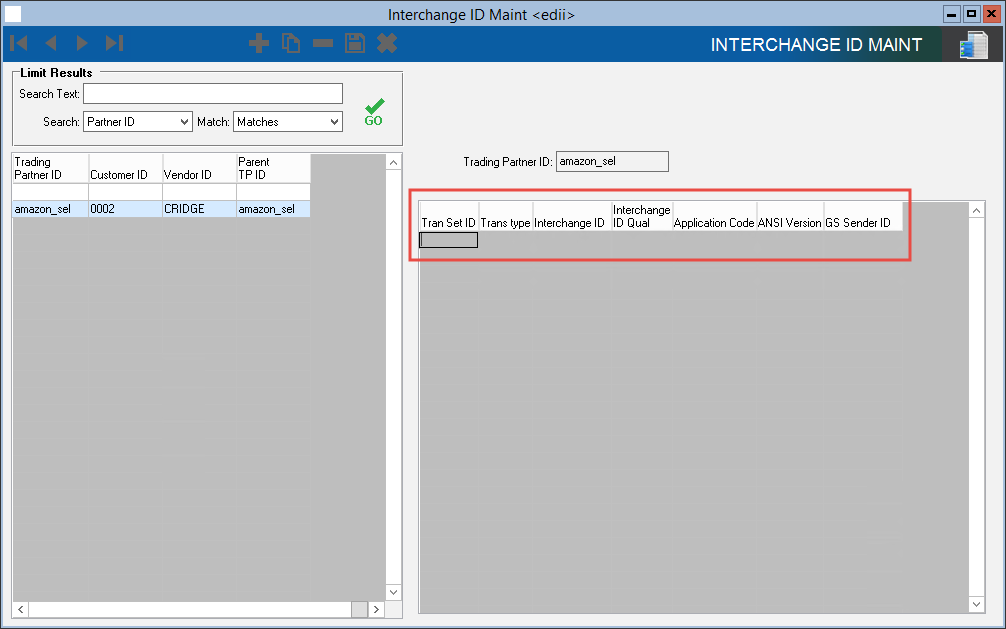The width and height of the screenshot is (1006, 629).
Task: Type in the Search Text field
Action: [x=212, y=94]
